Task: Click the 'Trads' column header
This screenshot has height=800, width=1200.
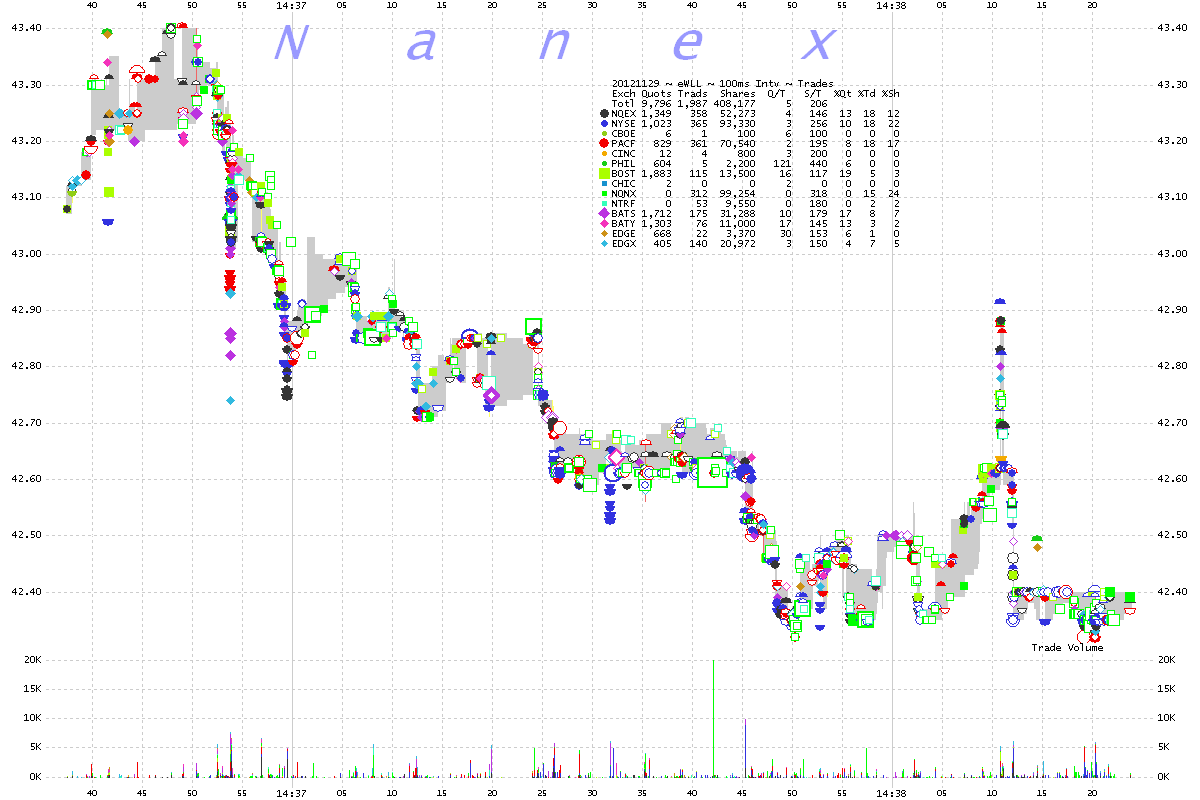Action: (692, 94)
